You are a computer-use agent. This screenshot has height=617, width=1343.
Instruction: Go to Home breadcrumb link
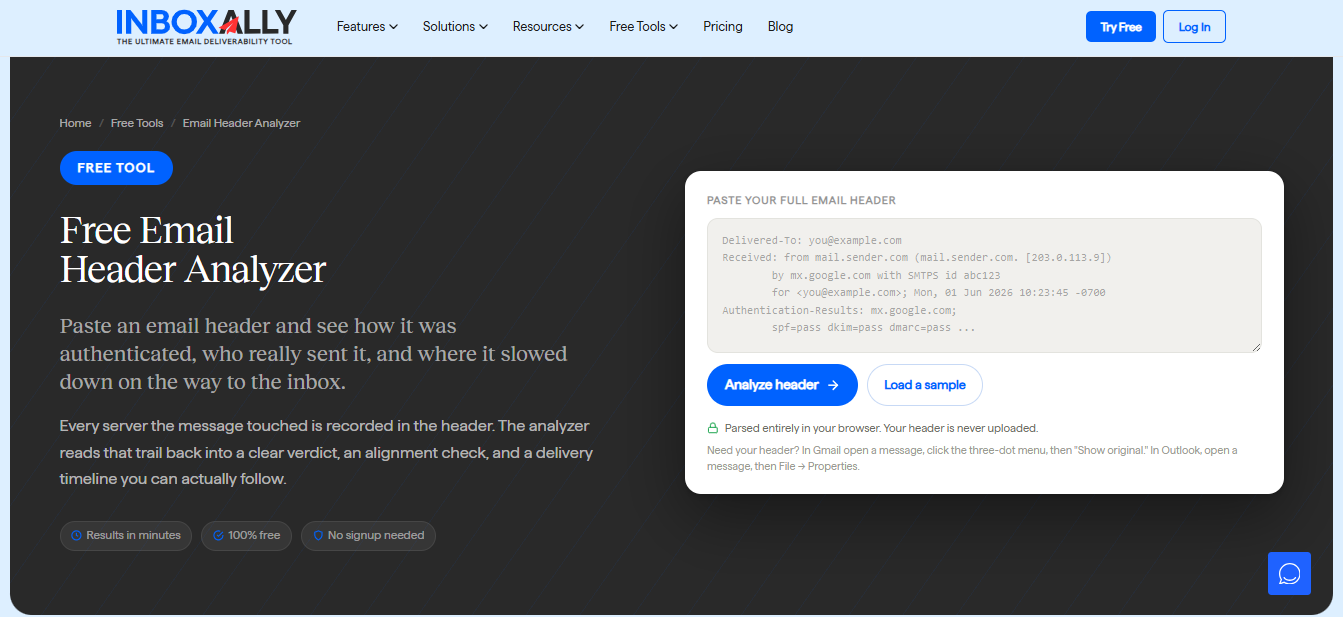click(x=75, y=123)
